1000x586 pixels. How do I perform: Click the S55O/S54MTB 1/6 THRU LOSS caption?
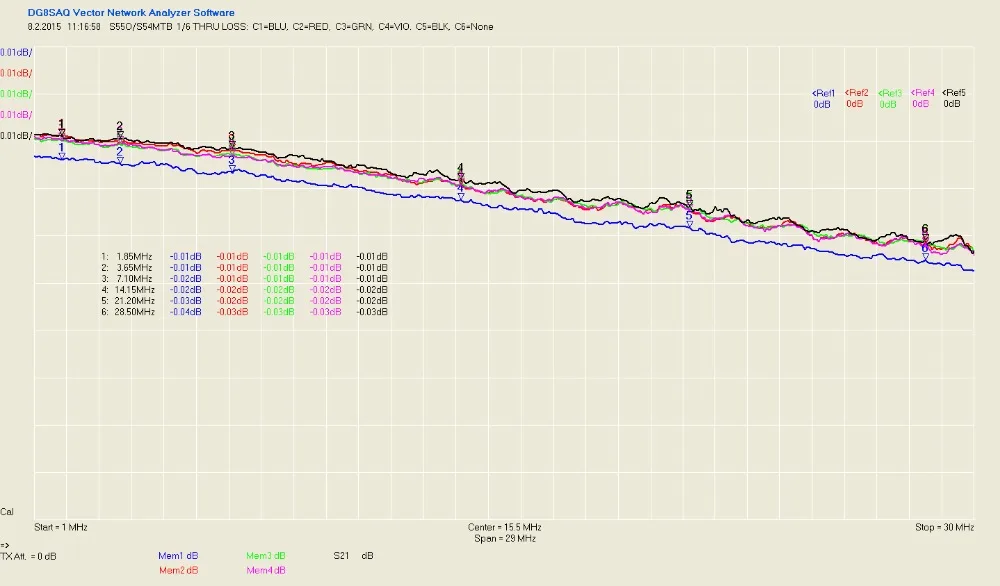179,27
